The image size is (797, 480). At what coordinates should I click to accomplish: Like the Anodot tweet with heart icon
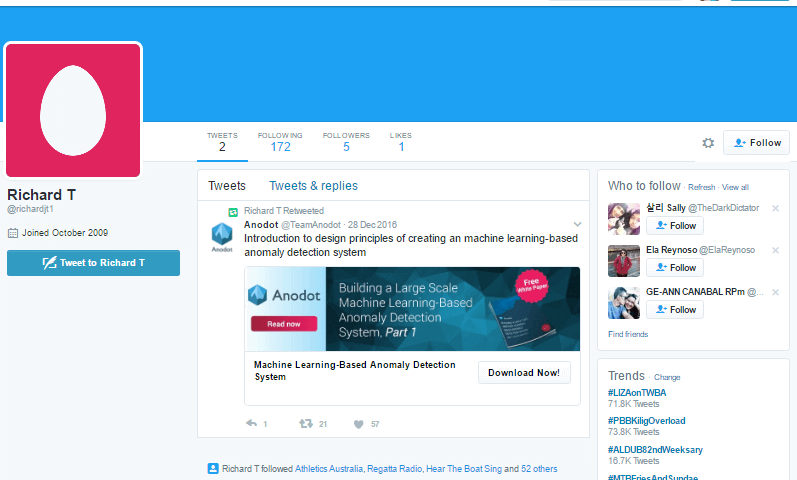(x=358, y=424)
